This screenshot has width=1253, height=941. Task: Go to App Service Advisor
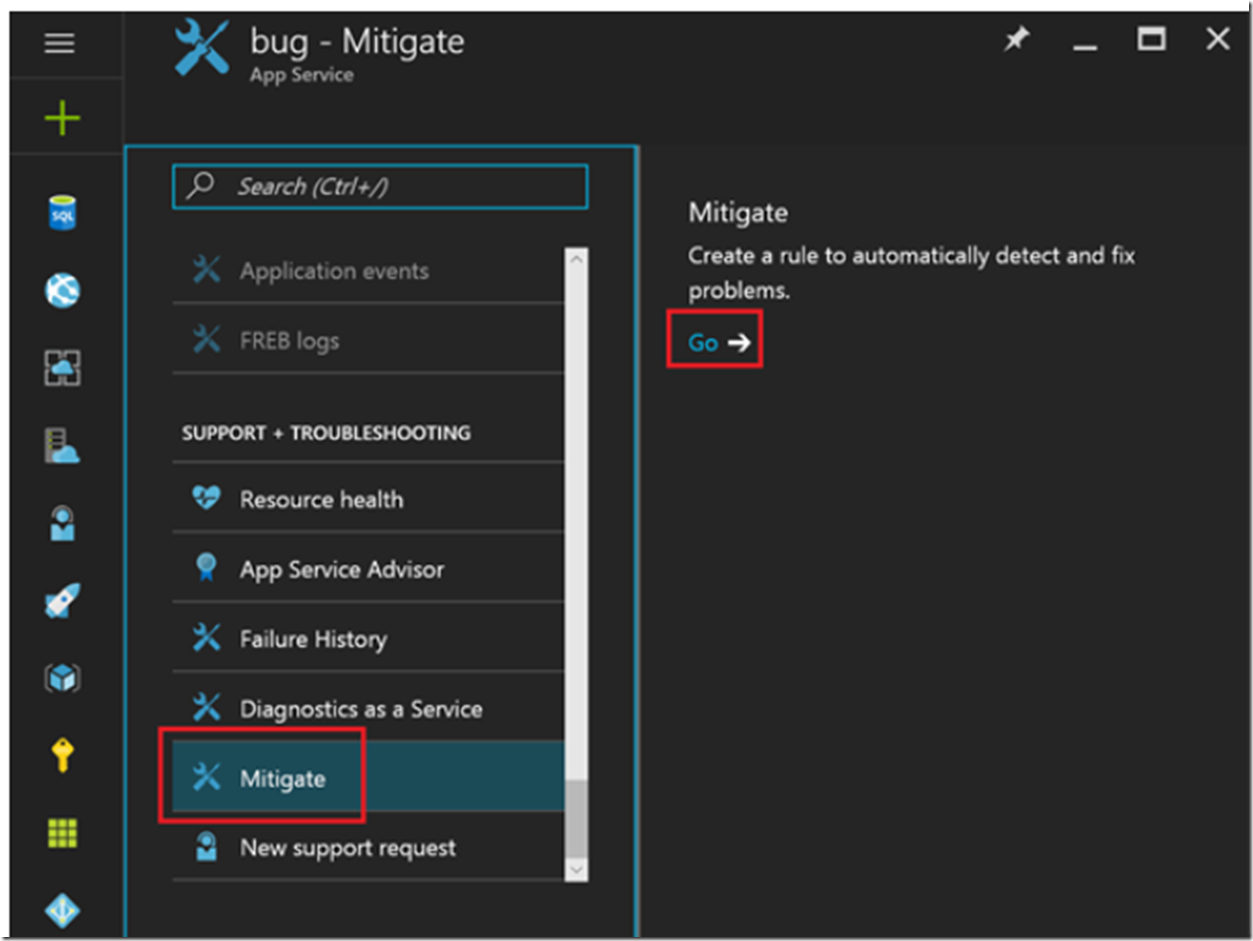[368, 568]
